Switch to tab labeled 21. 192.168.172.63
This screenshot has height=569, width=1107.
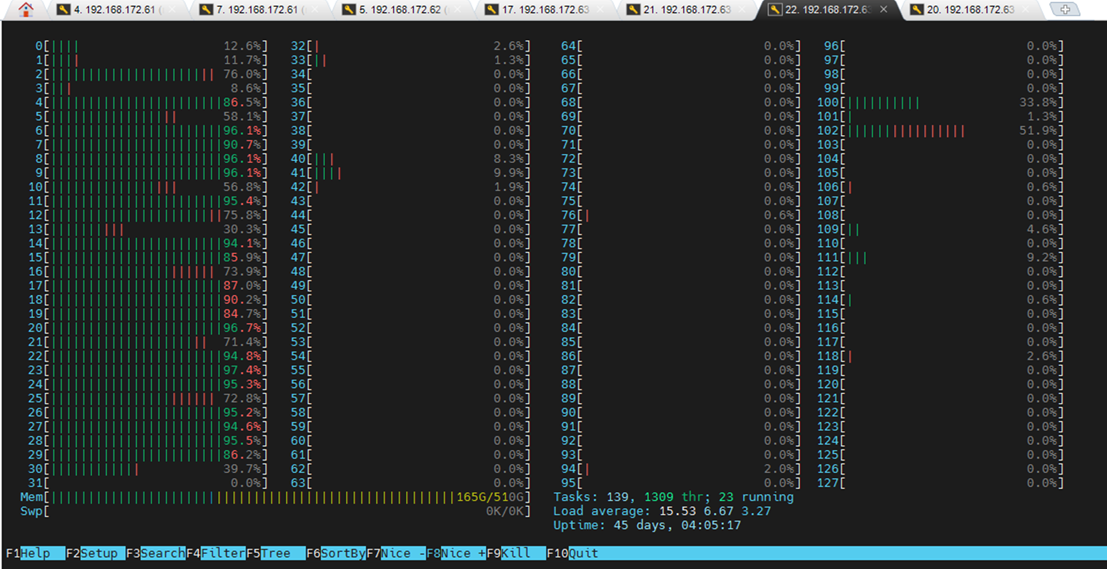(x=686, y=10)
